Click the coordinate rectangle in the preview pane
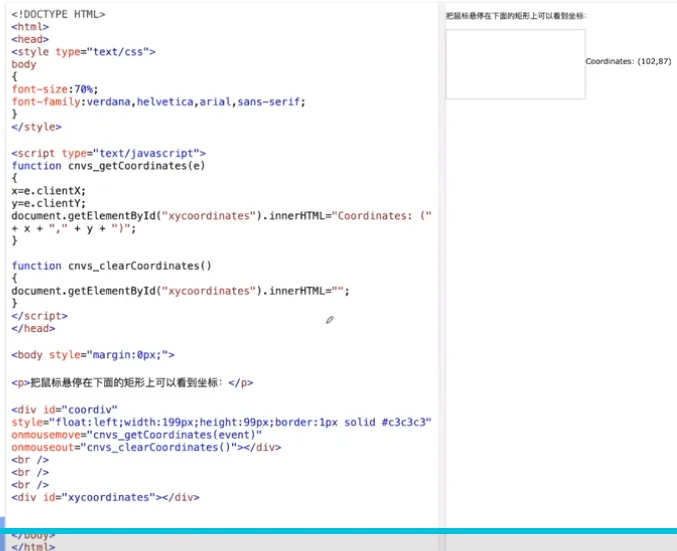Screen dimensions: 677x551 coord(516,64)
